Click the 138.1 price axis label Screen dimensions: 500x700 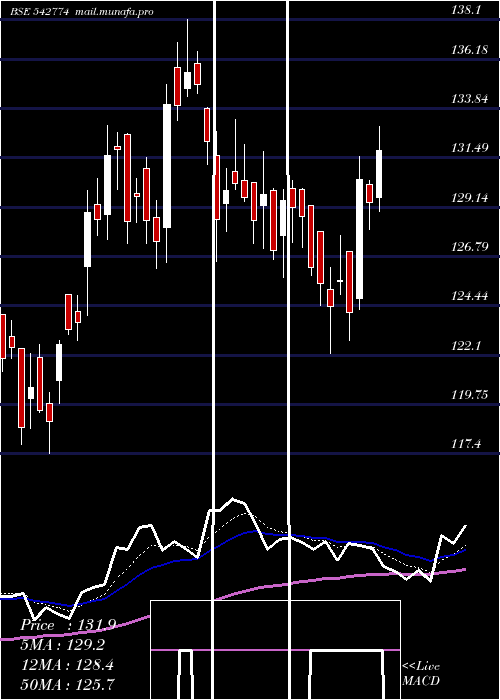point(466,10)
